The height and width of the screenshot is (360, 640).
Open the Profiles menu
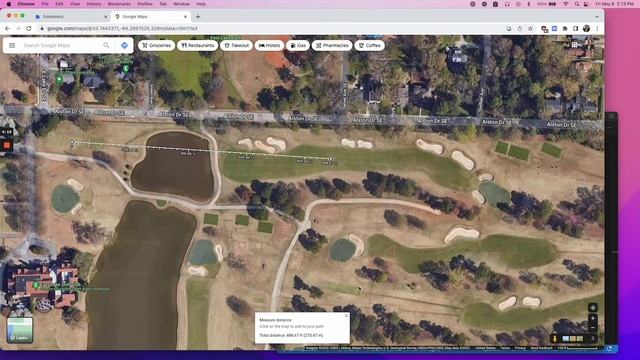click(x=144, y=4)
